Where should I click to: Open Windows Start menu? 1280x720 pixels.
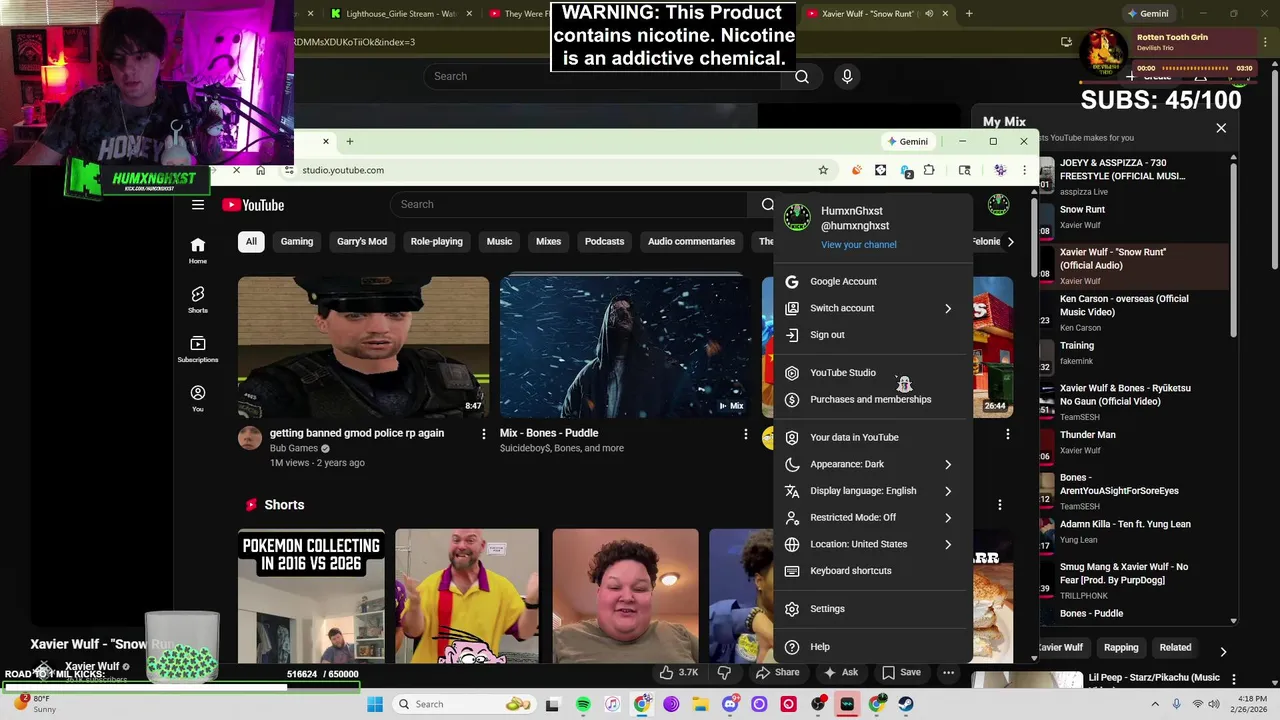point(375,704)
